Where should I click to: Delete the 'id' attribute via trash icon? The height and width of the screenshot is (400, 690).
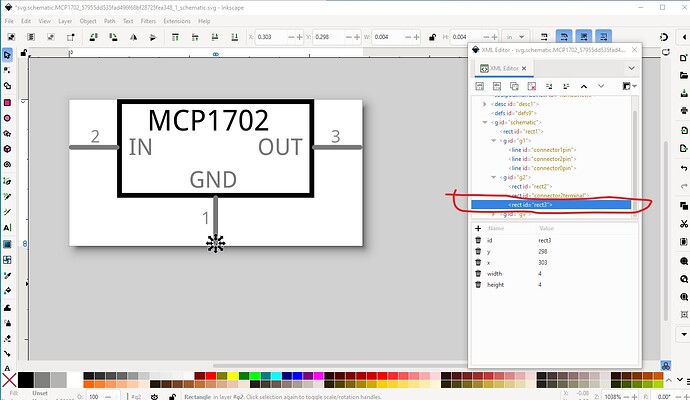[x=478, y=240]
